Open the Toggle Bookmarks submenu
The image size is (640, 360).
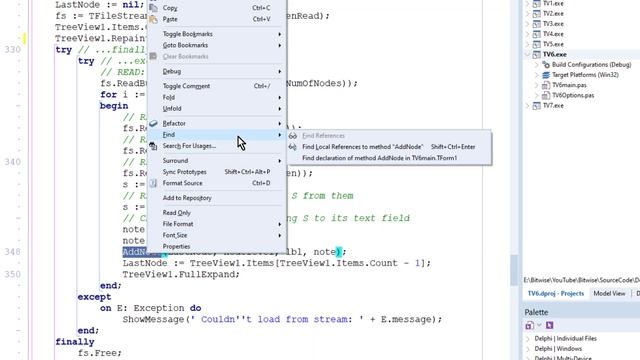point(216,34)
